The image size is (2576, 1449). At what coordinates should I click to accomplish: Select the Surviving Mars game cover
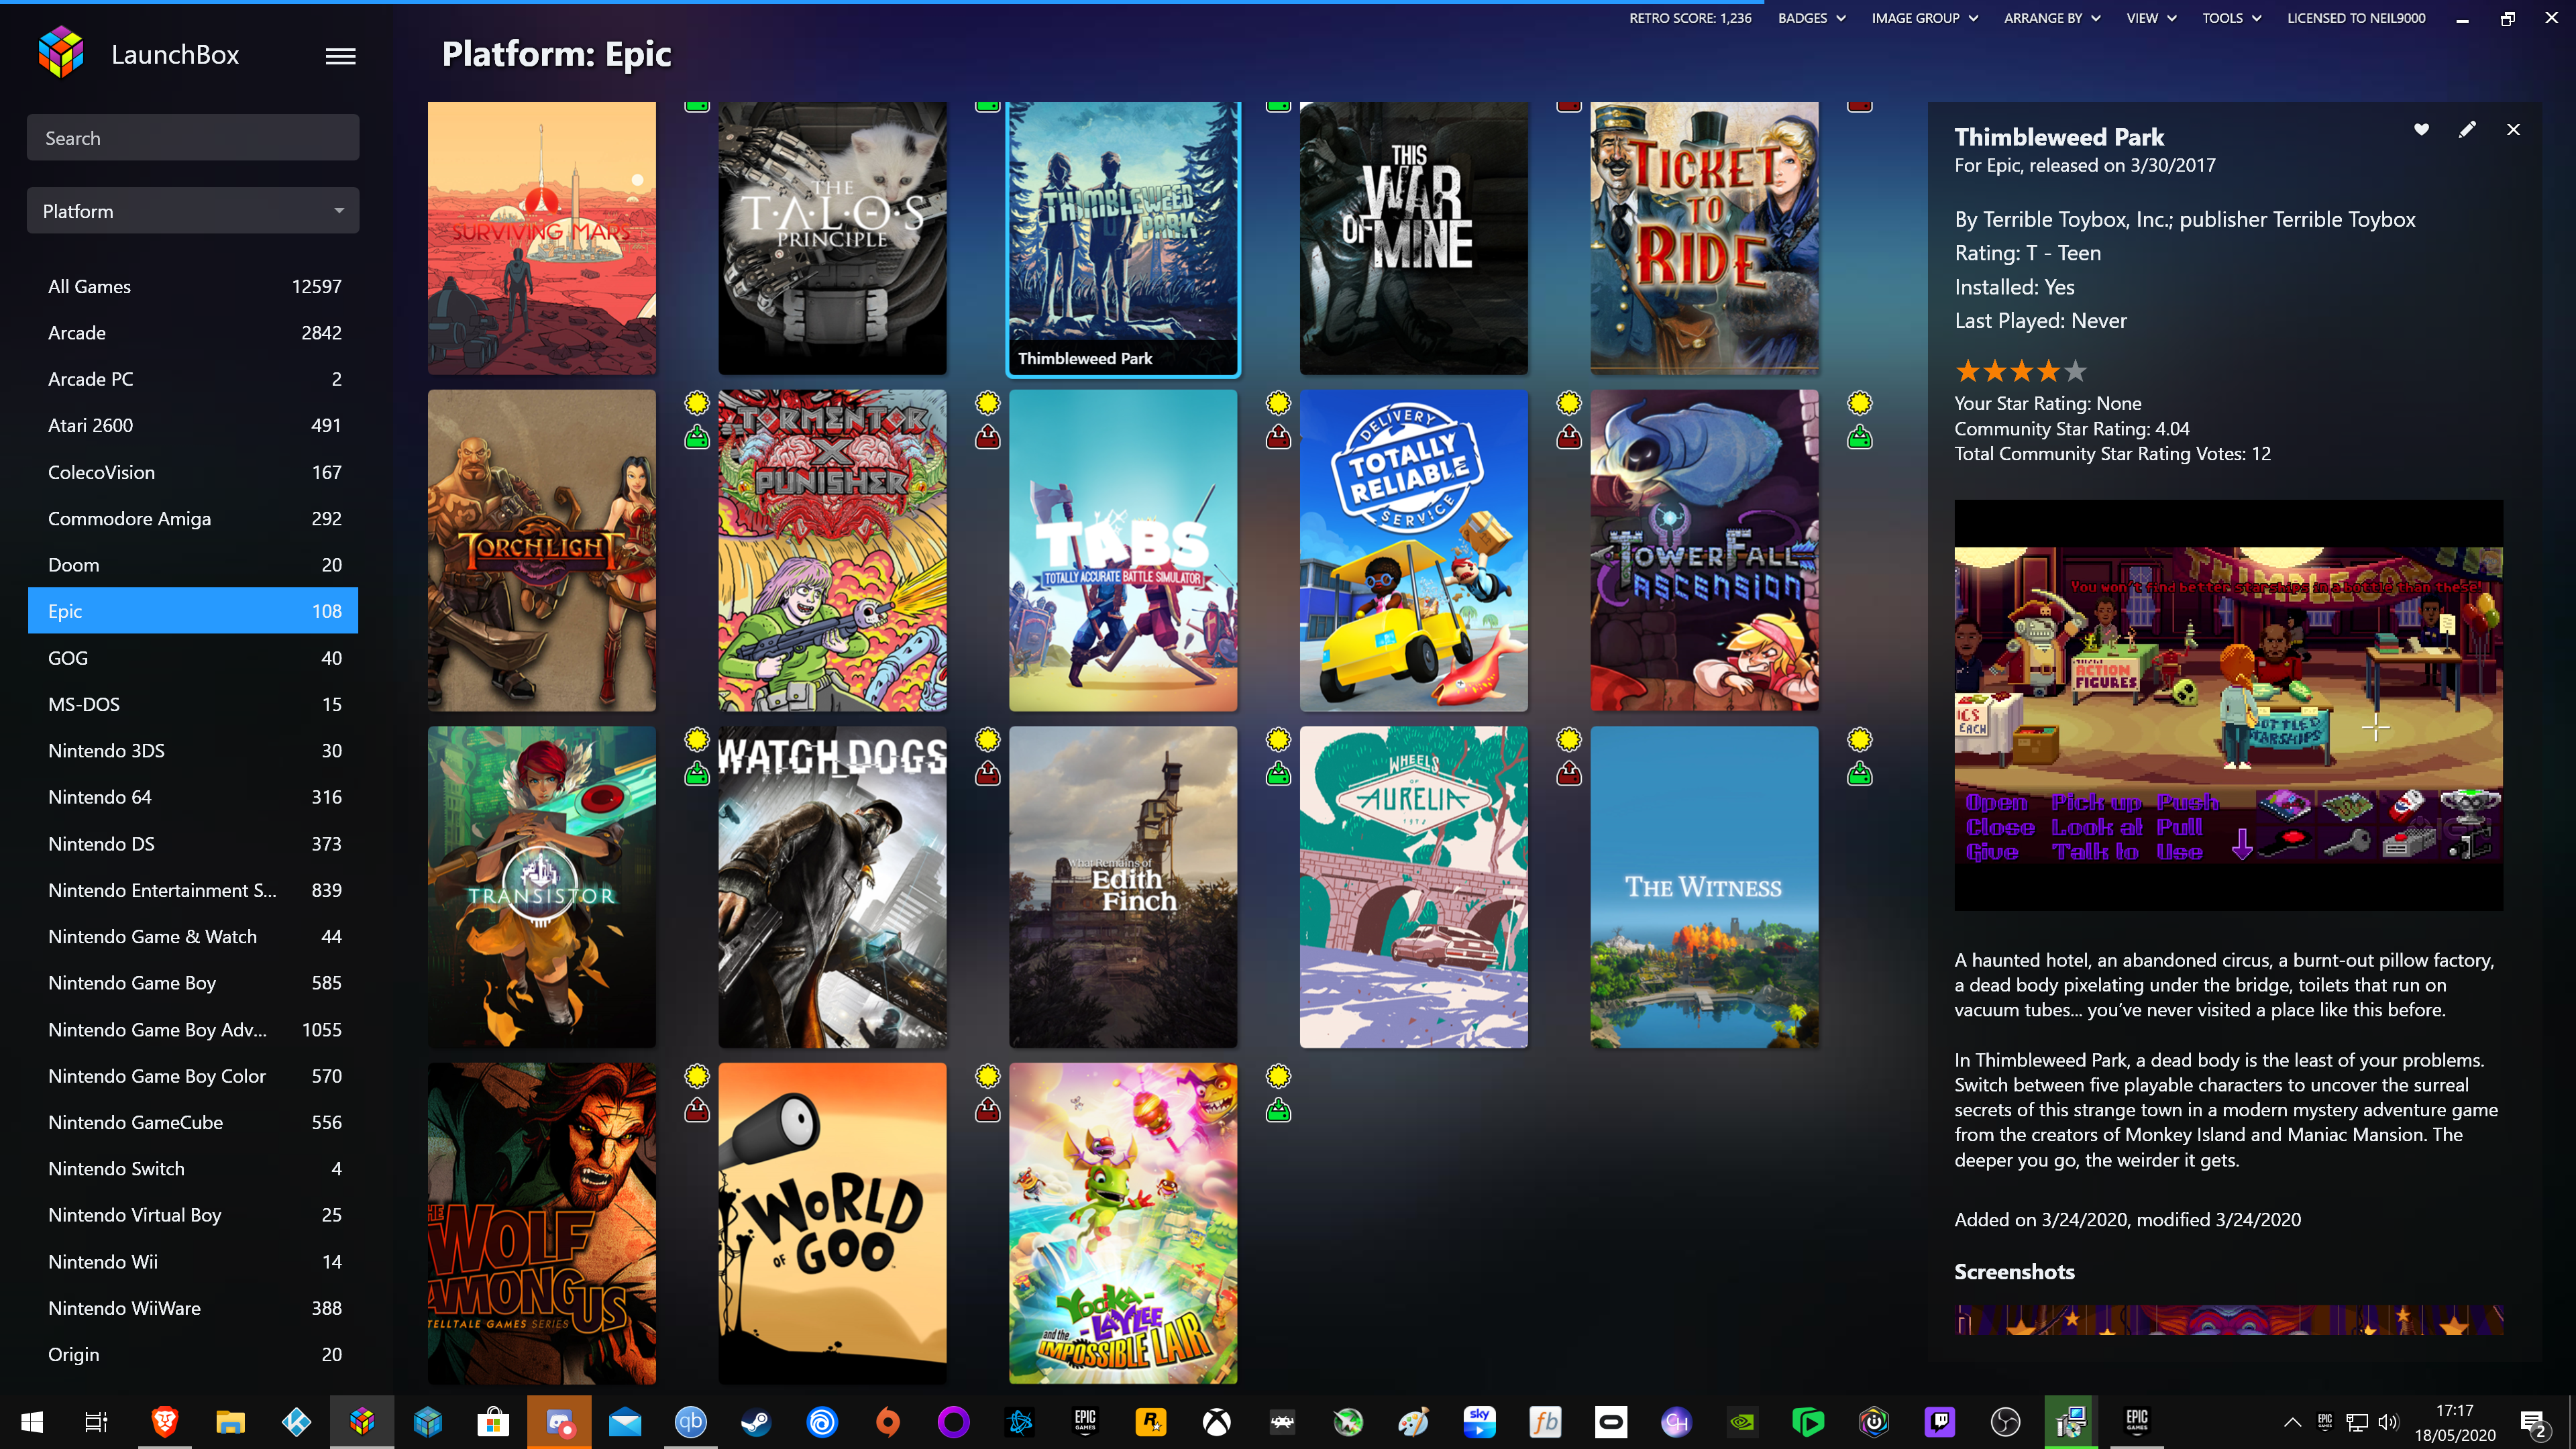(542, 238)
